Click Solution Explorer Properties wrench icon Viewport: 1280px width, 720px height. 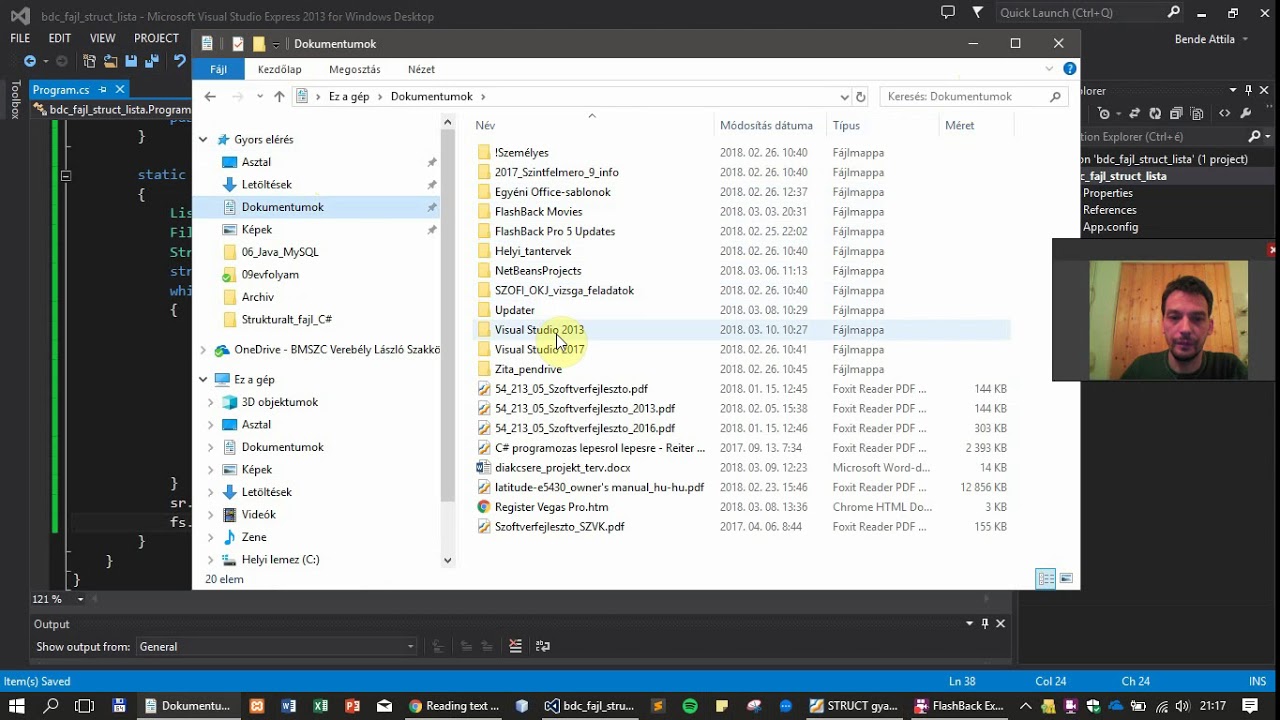tap(1246, 114)
